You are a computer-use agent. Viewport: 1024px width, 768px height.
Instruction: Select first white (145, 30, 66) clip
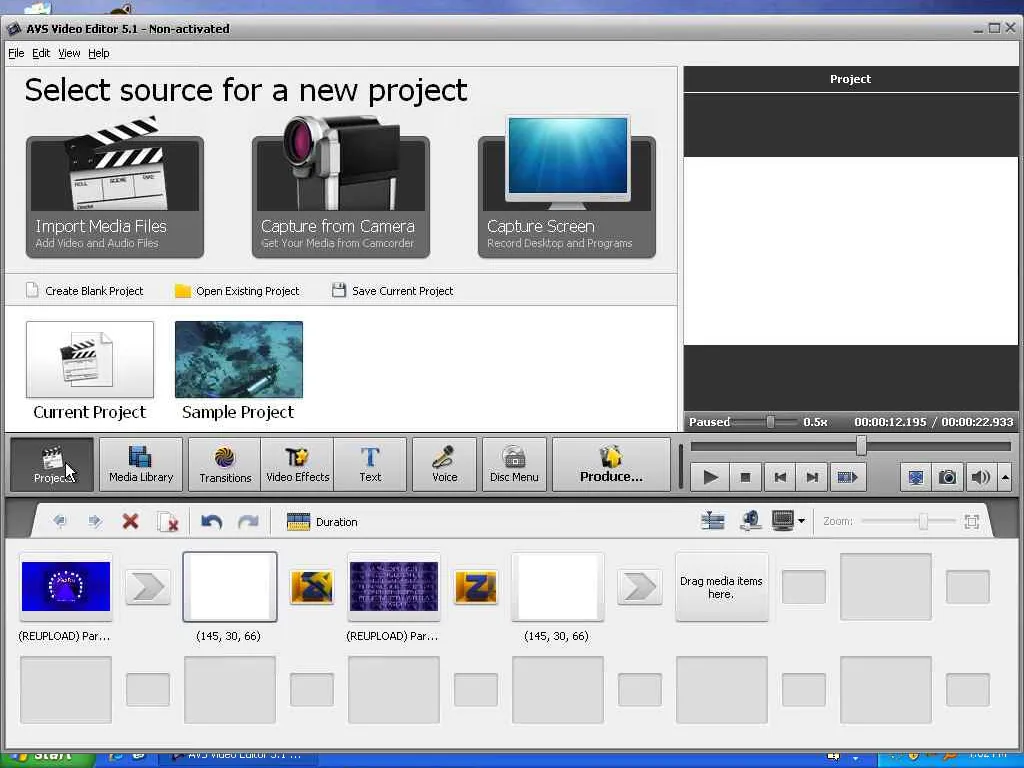[230, 586]
